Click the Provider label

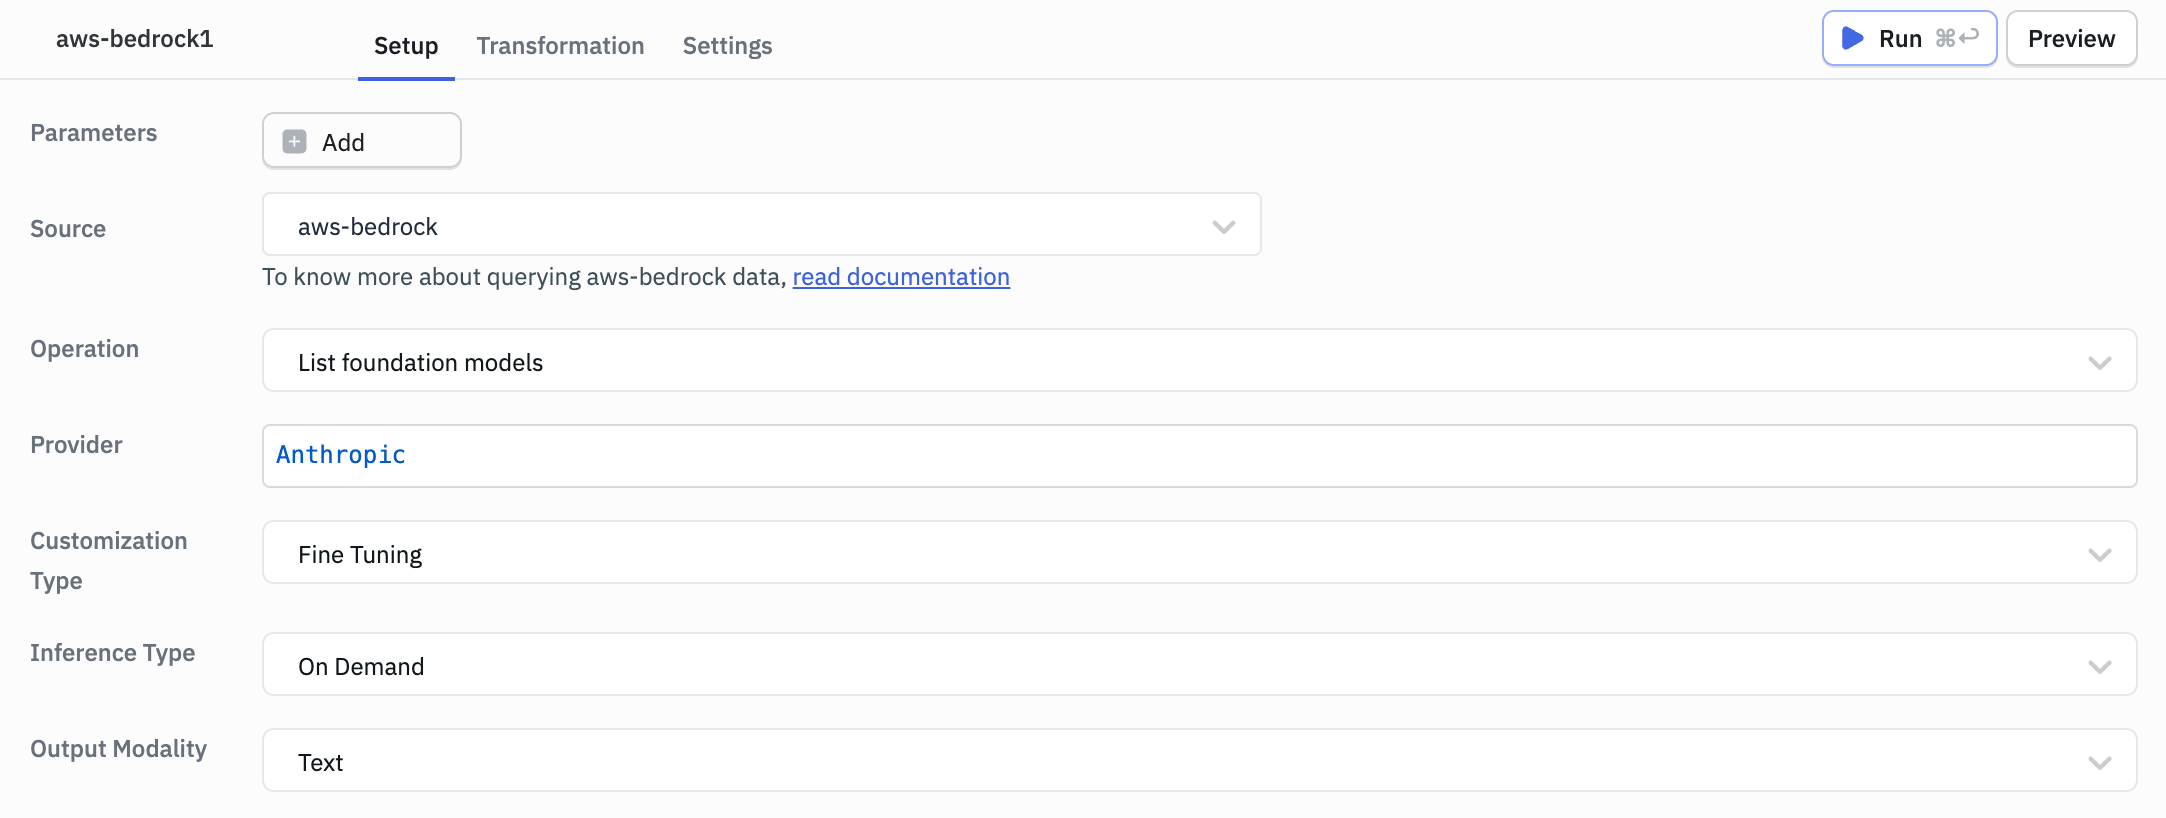[76, 445]
